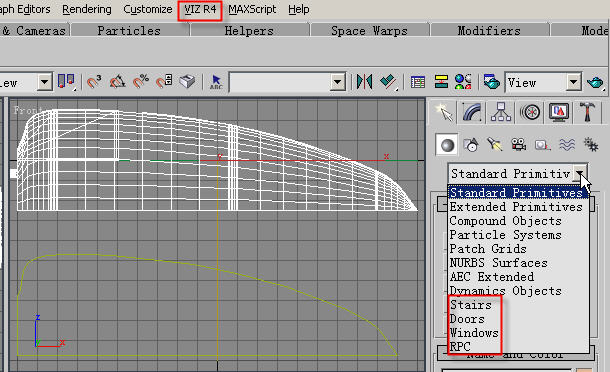Open the Utilities hammer tab
610x372 pixels.
(x=587, y=112)
